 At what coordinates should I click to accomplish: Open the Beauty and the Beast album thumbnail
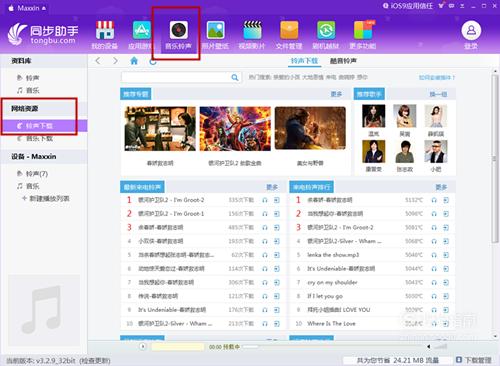(310, 128)
